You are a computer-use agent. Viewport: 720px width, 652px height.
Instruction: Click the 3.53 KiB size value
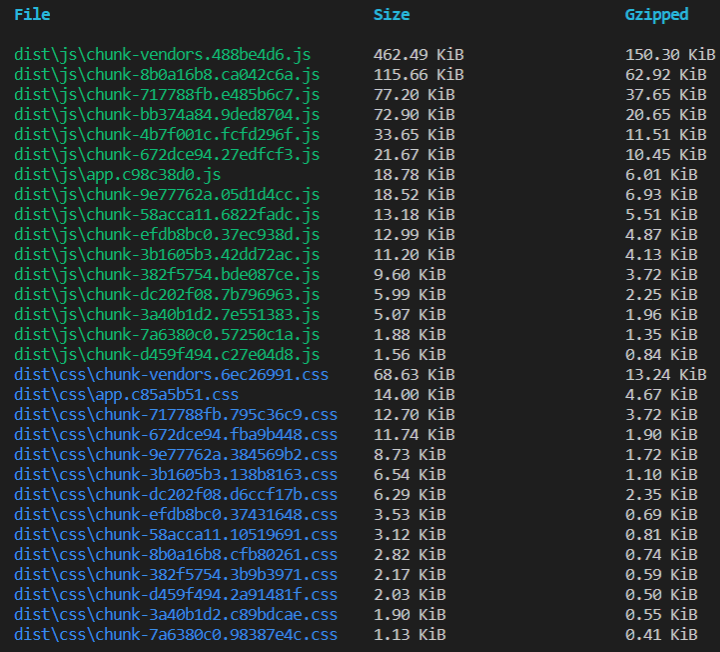point(410,514)
